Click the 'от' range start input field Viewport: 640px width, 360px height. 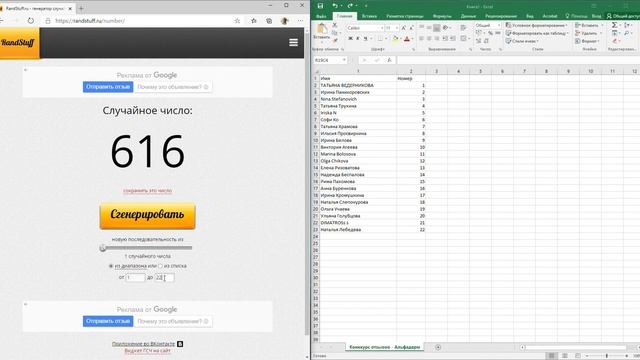tap(135, 277)
